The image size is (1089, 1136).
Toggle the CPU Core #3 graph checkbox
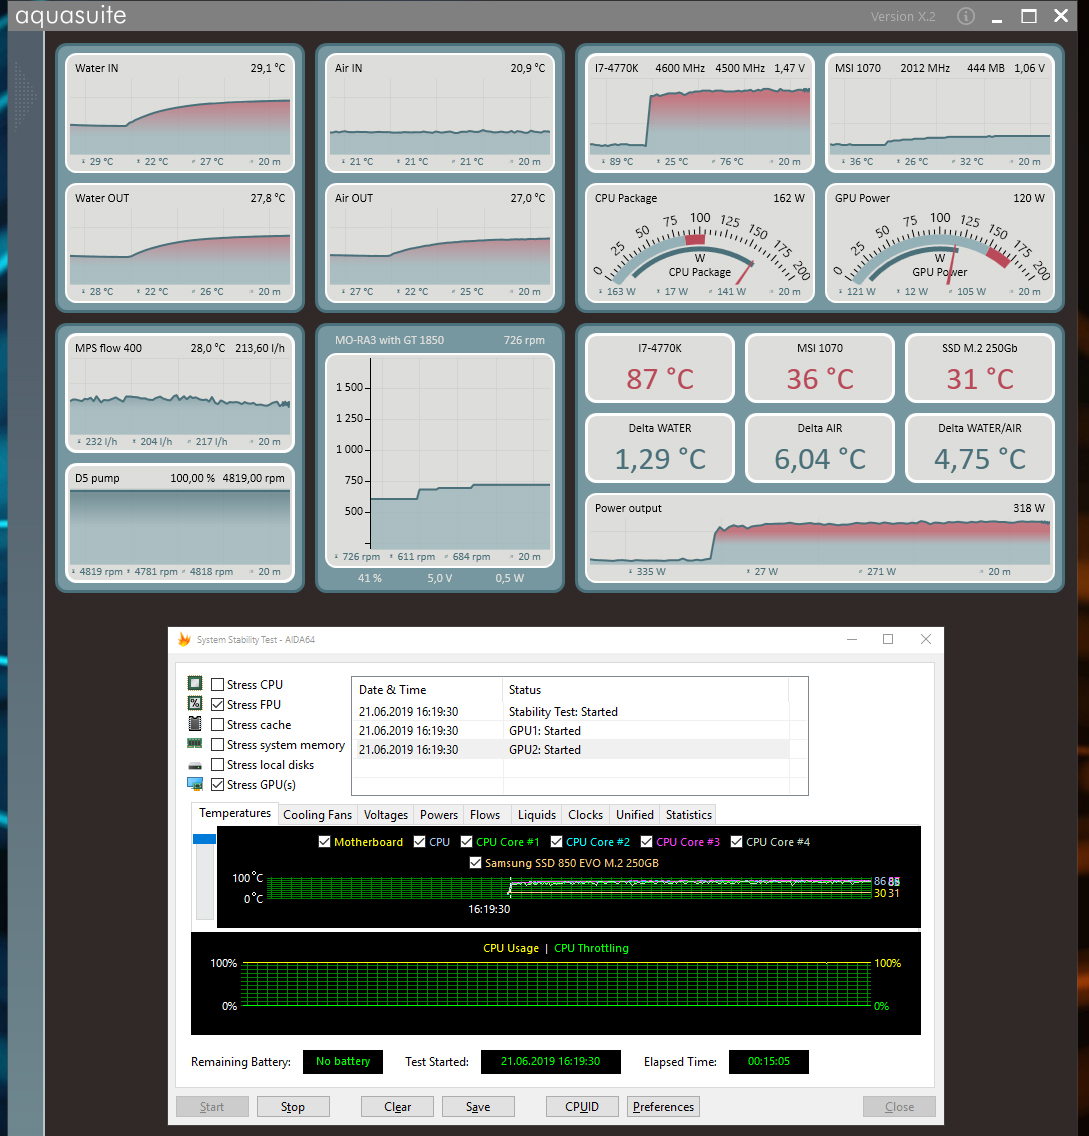point(646,842)
